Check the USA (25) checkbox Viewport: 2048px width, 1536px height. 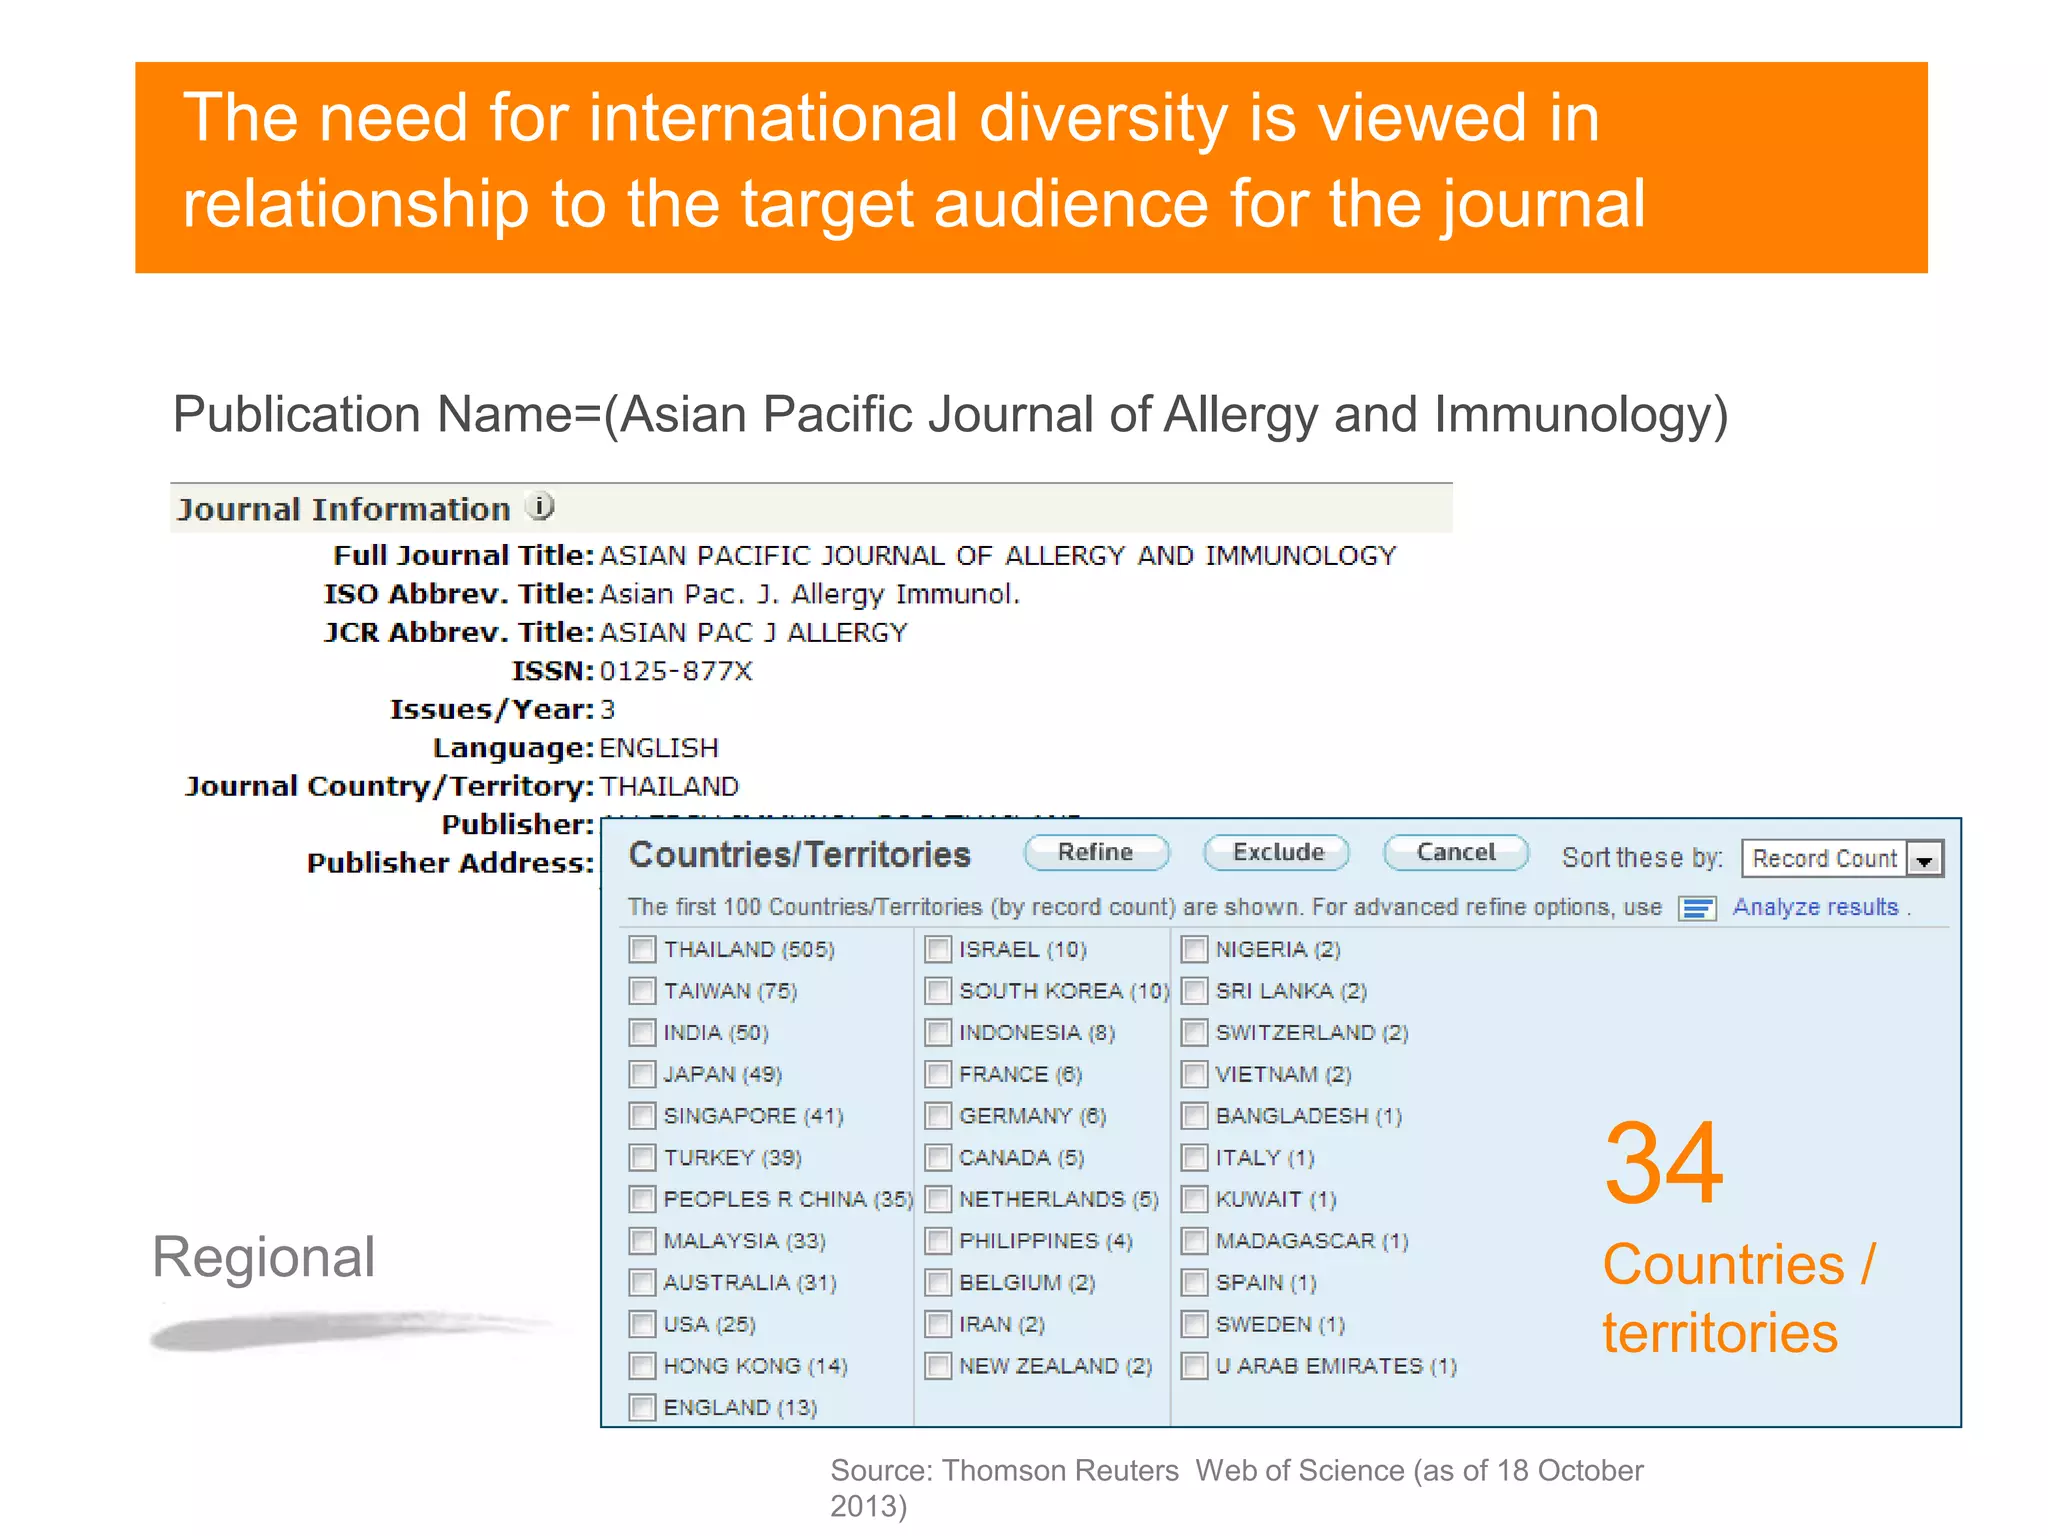click(642, 1325)
